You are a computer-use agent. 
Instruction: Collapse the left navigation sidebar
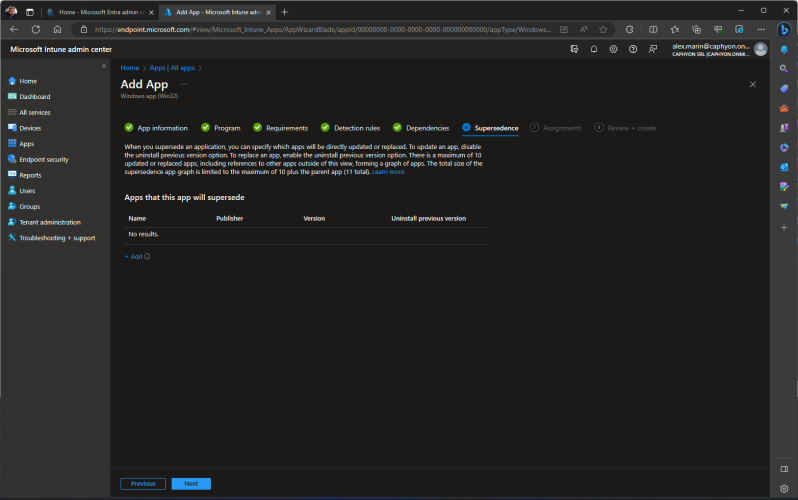(104, 66)
